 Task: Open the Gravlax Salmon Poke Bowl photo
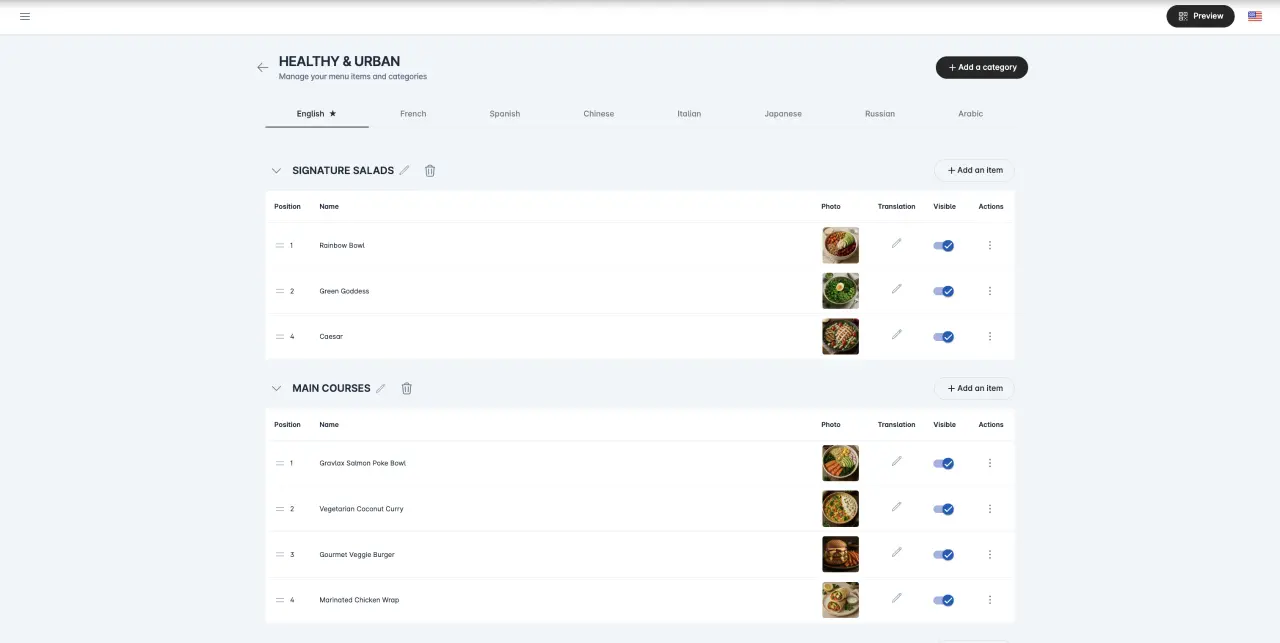840,463
